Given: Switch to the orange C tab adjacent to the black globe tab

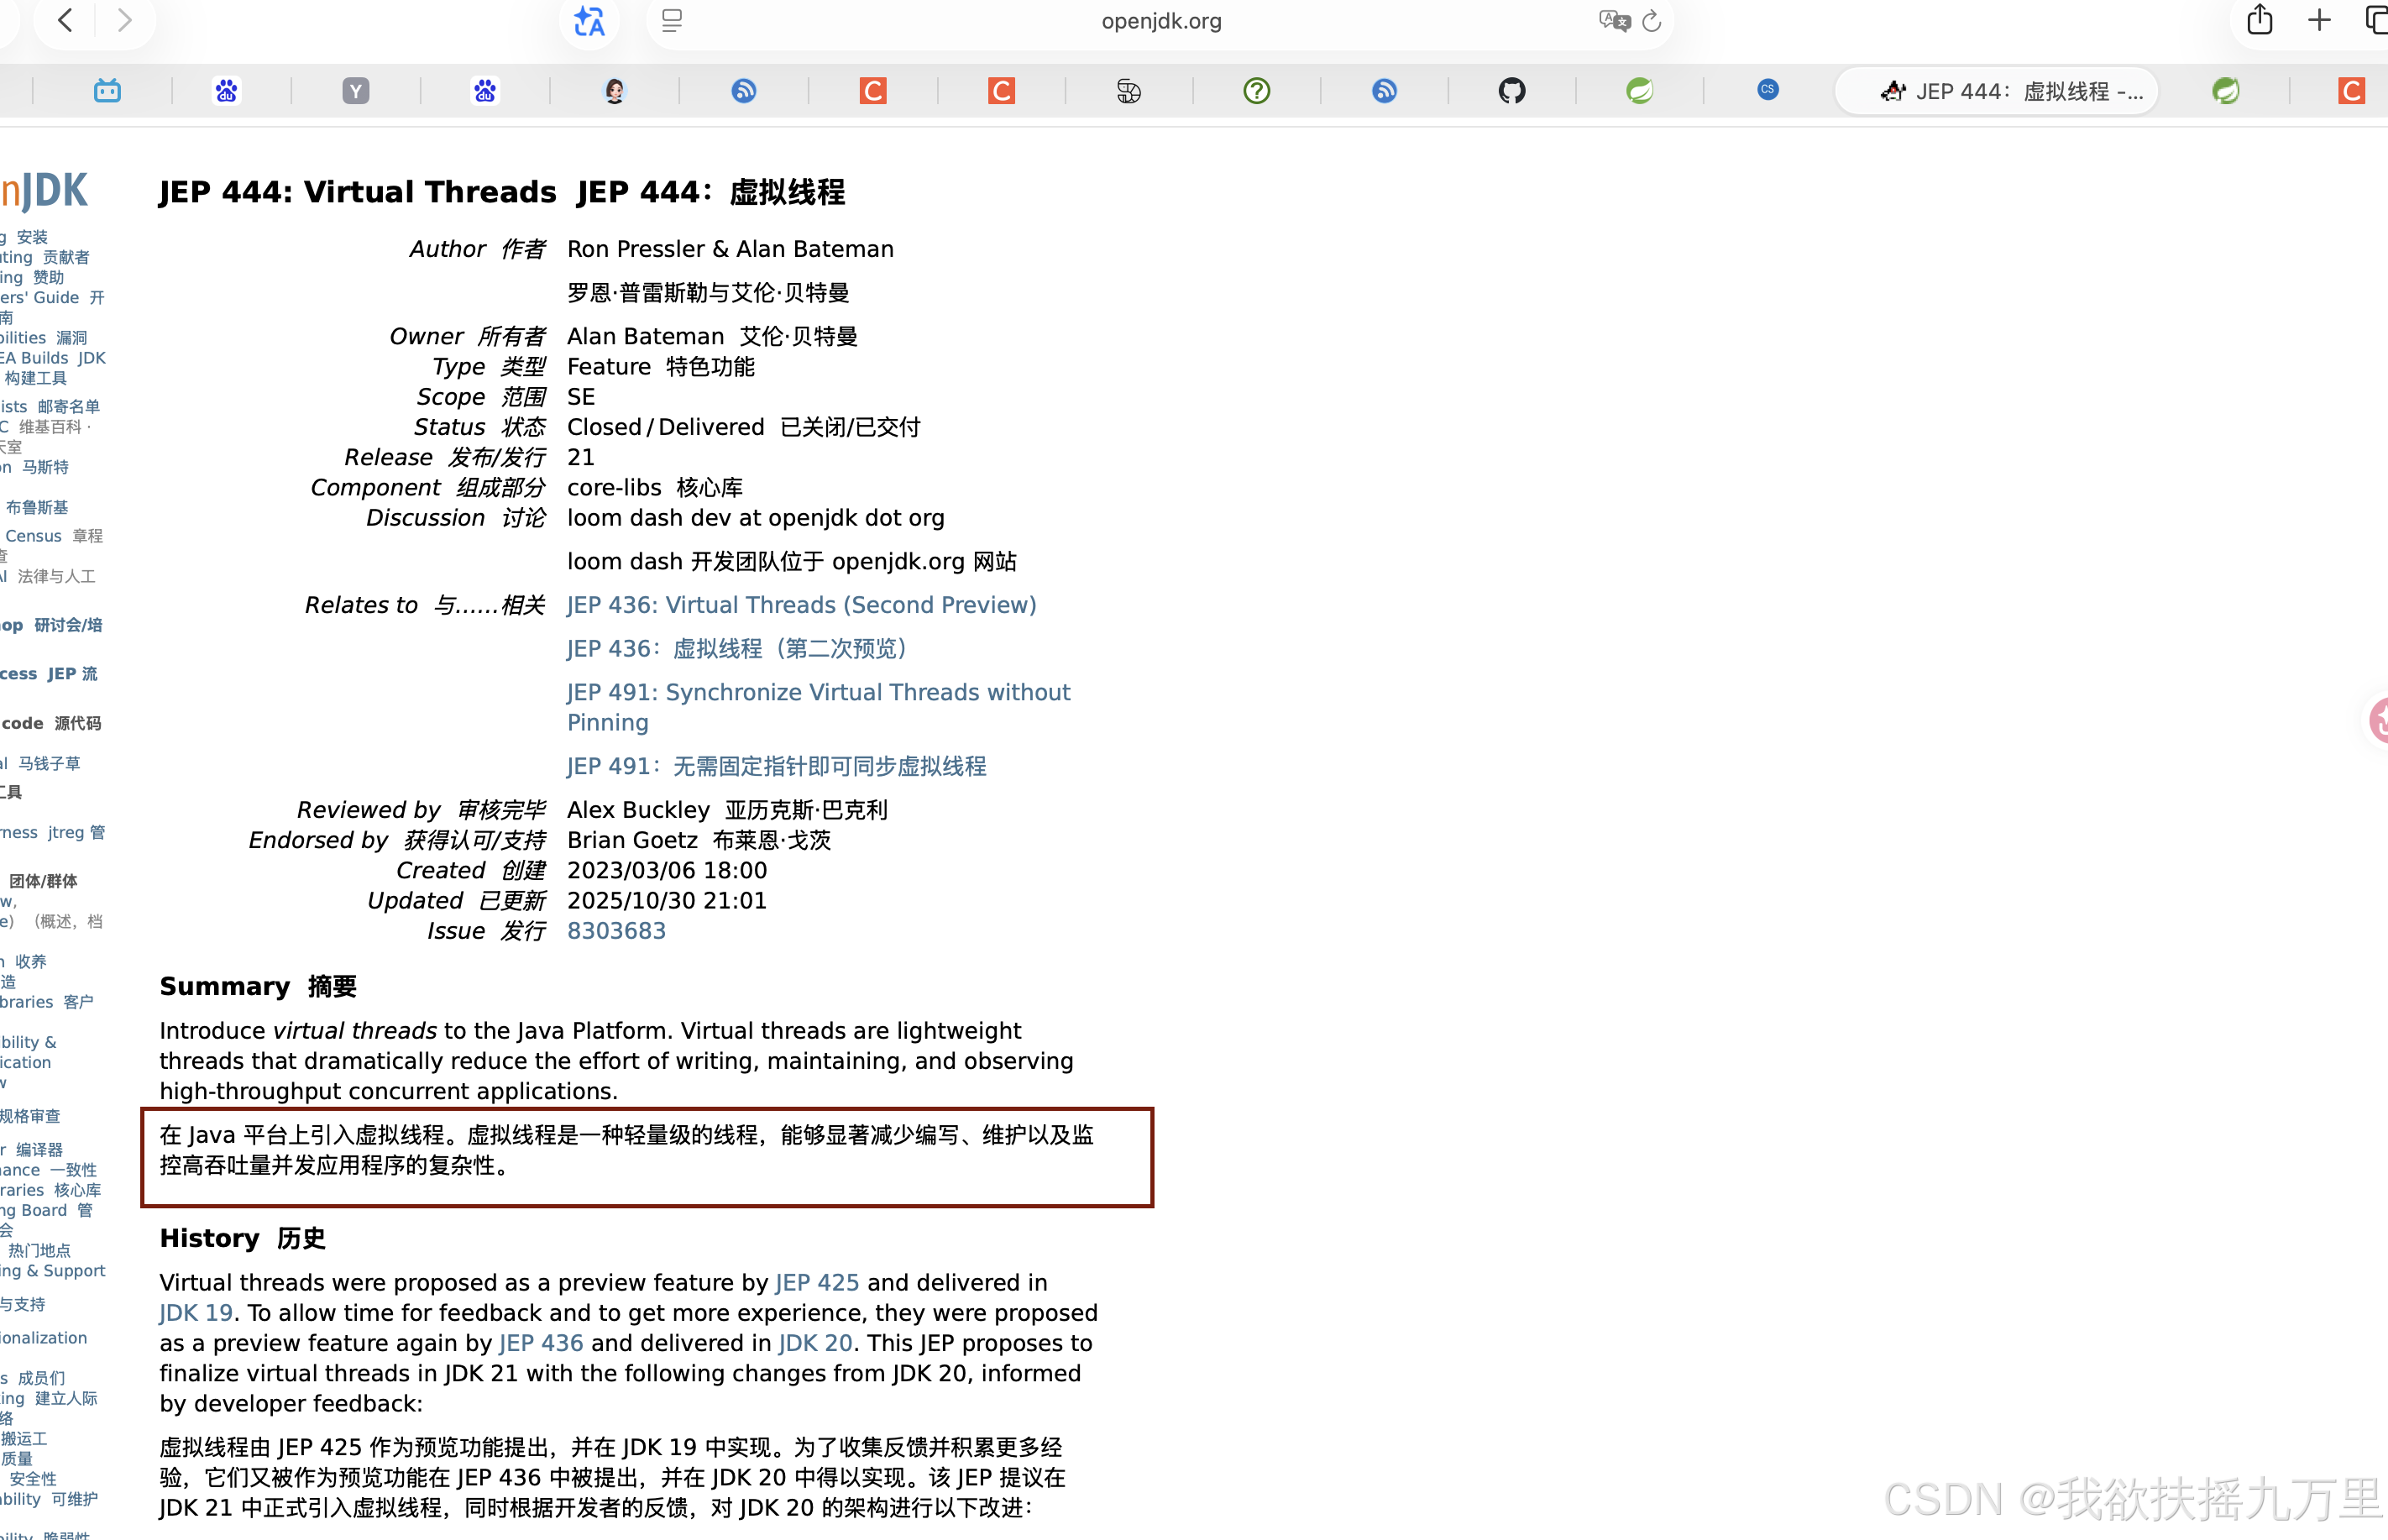Looking at the screenshot, I should coord(1001,91).
